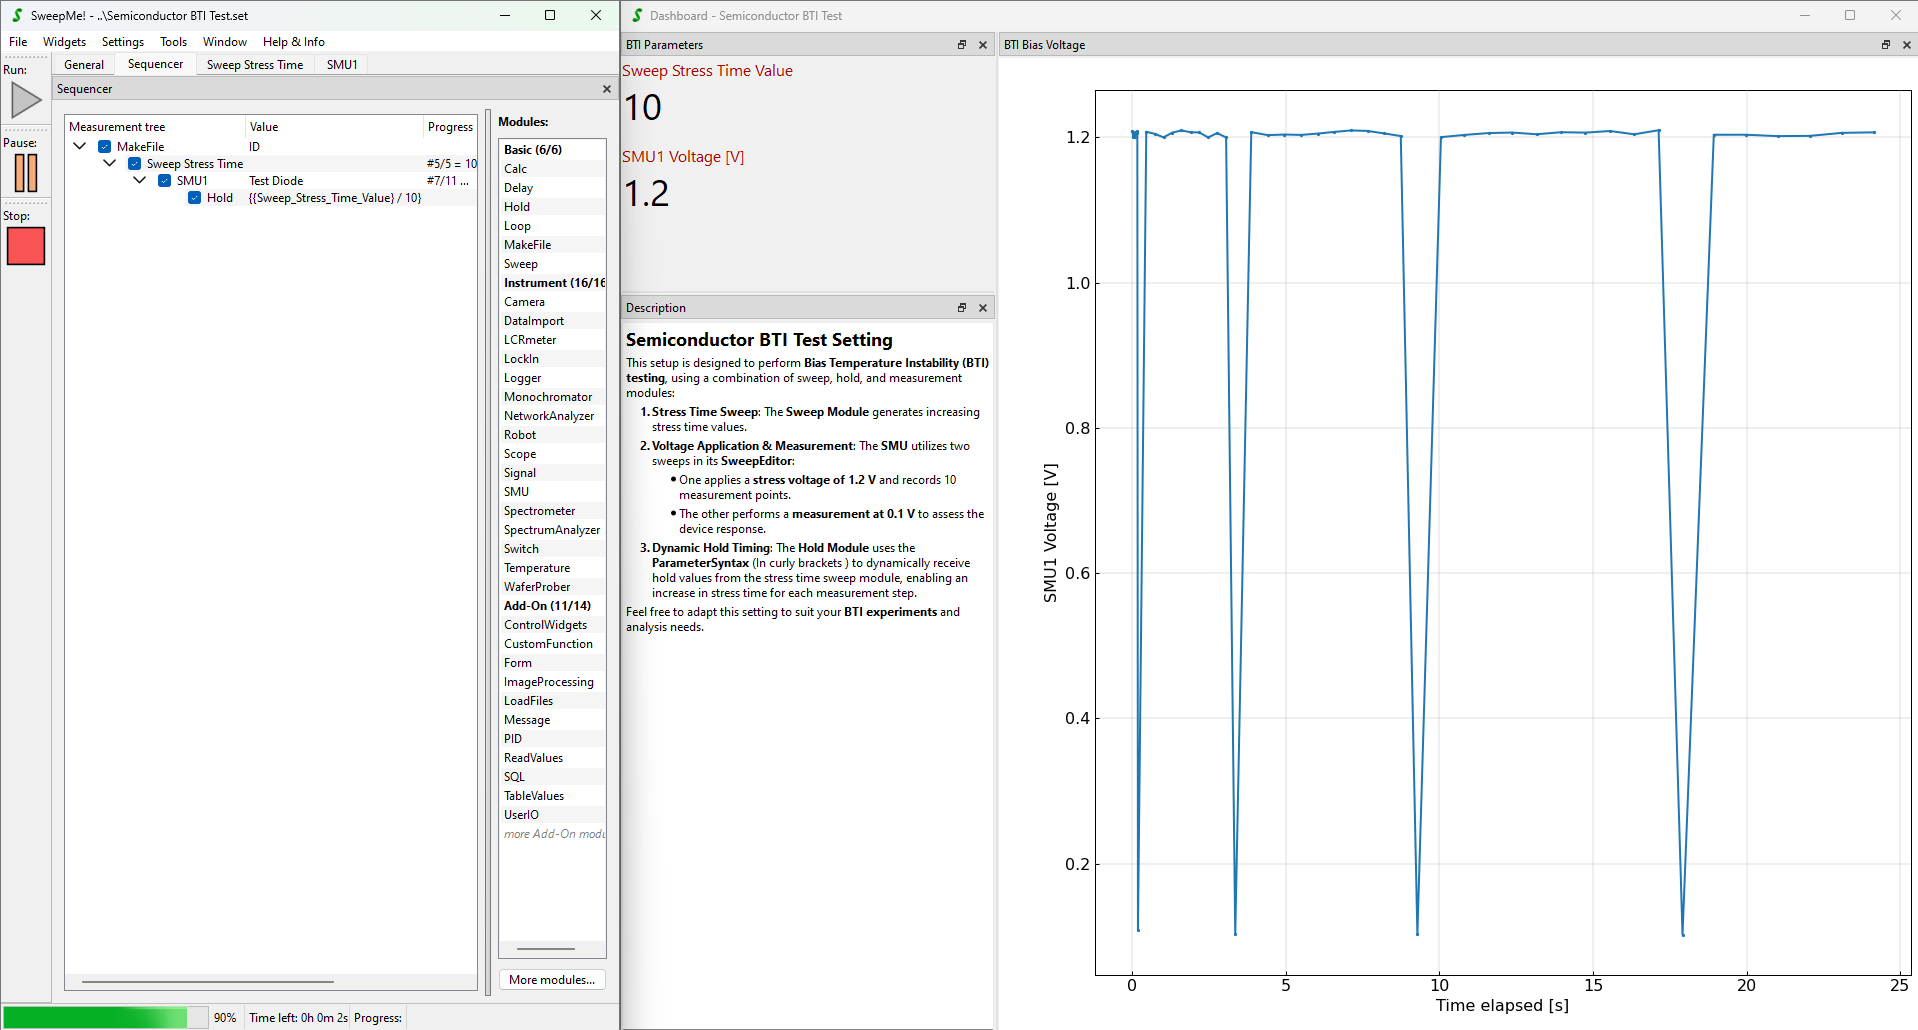Switch to the SMU1 tab
Viewport: 1918px width, 1030px height.
(342, 65)
